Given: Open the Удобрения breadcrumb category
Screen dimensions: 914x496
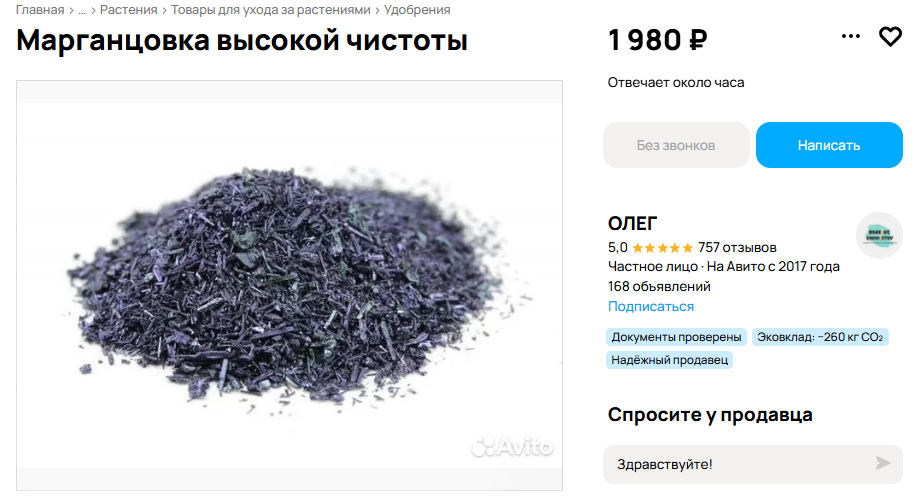Looking at the screenshot, I should (417, 10).
